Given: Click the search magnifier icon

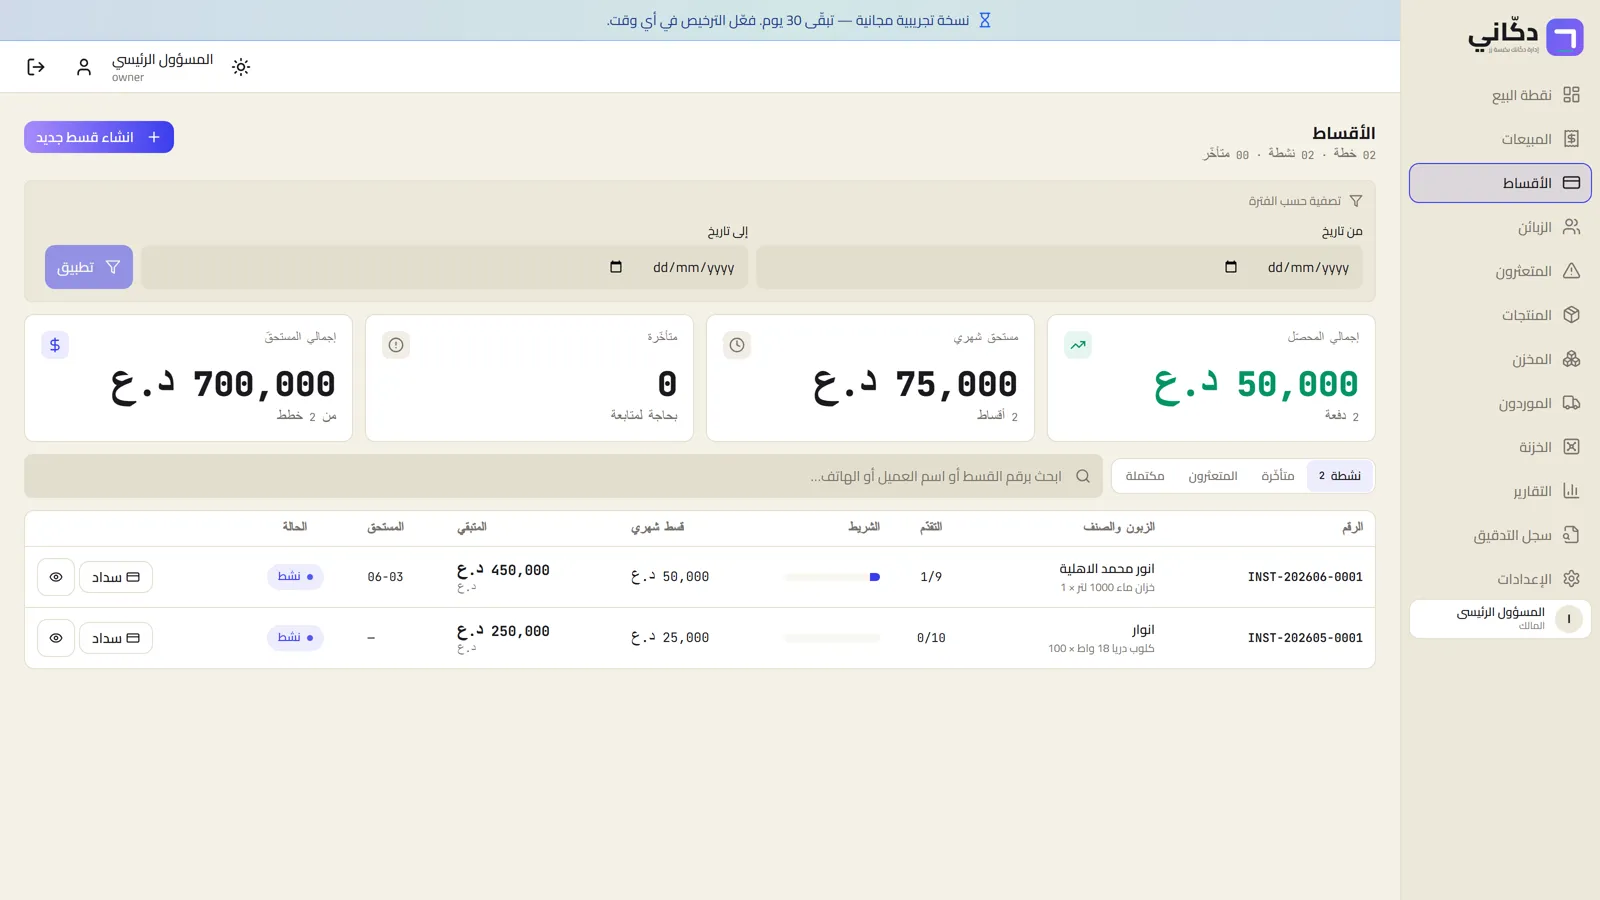Looking at the screenshot, I should (x=1083, y=476).
